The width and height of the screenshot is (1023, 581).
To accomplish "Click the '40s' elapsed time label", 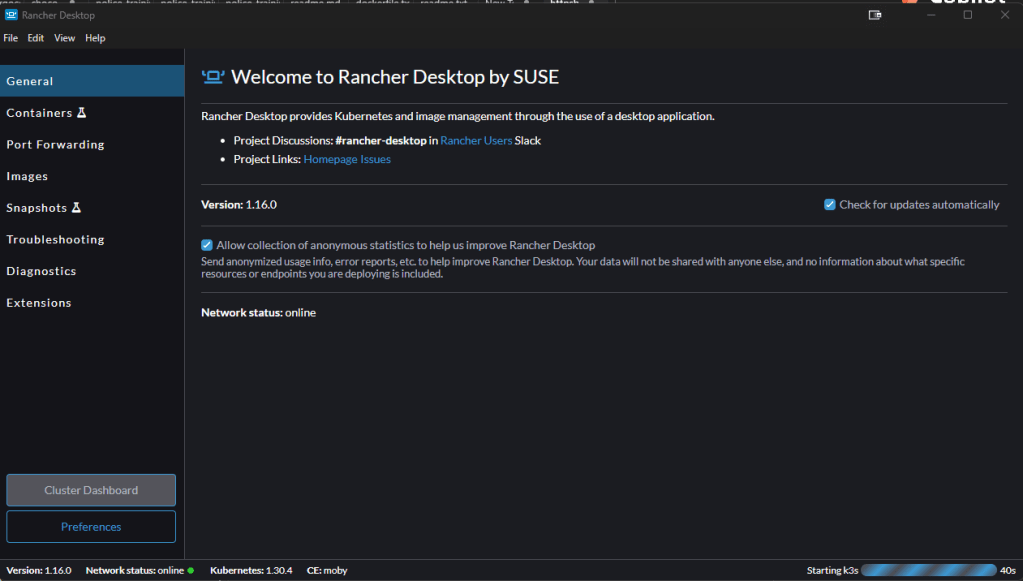I will (1007, 571).
